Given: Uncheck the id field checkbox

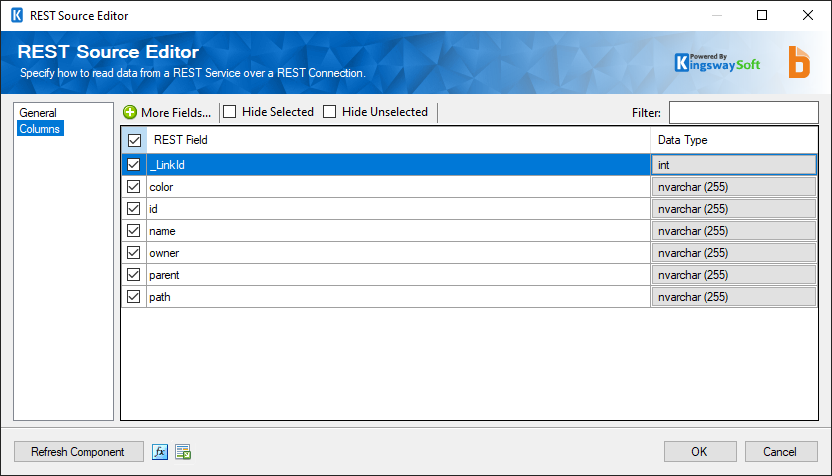Looking at the screenshot, I should click(x=134, y=209).
